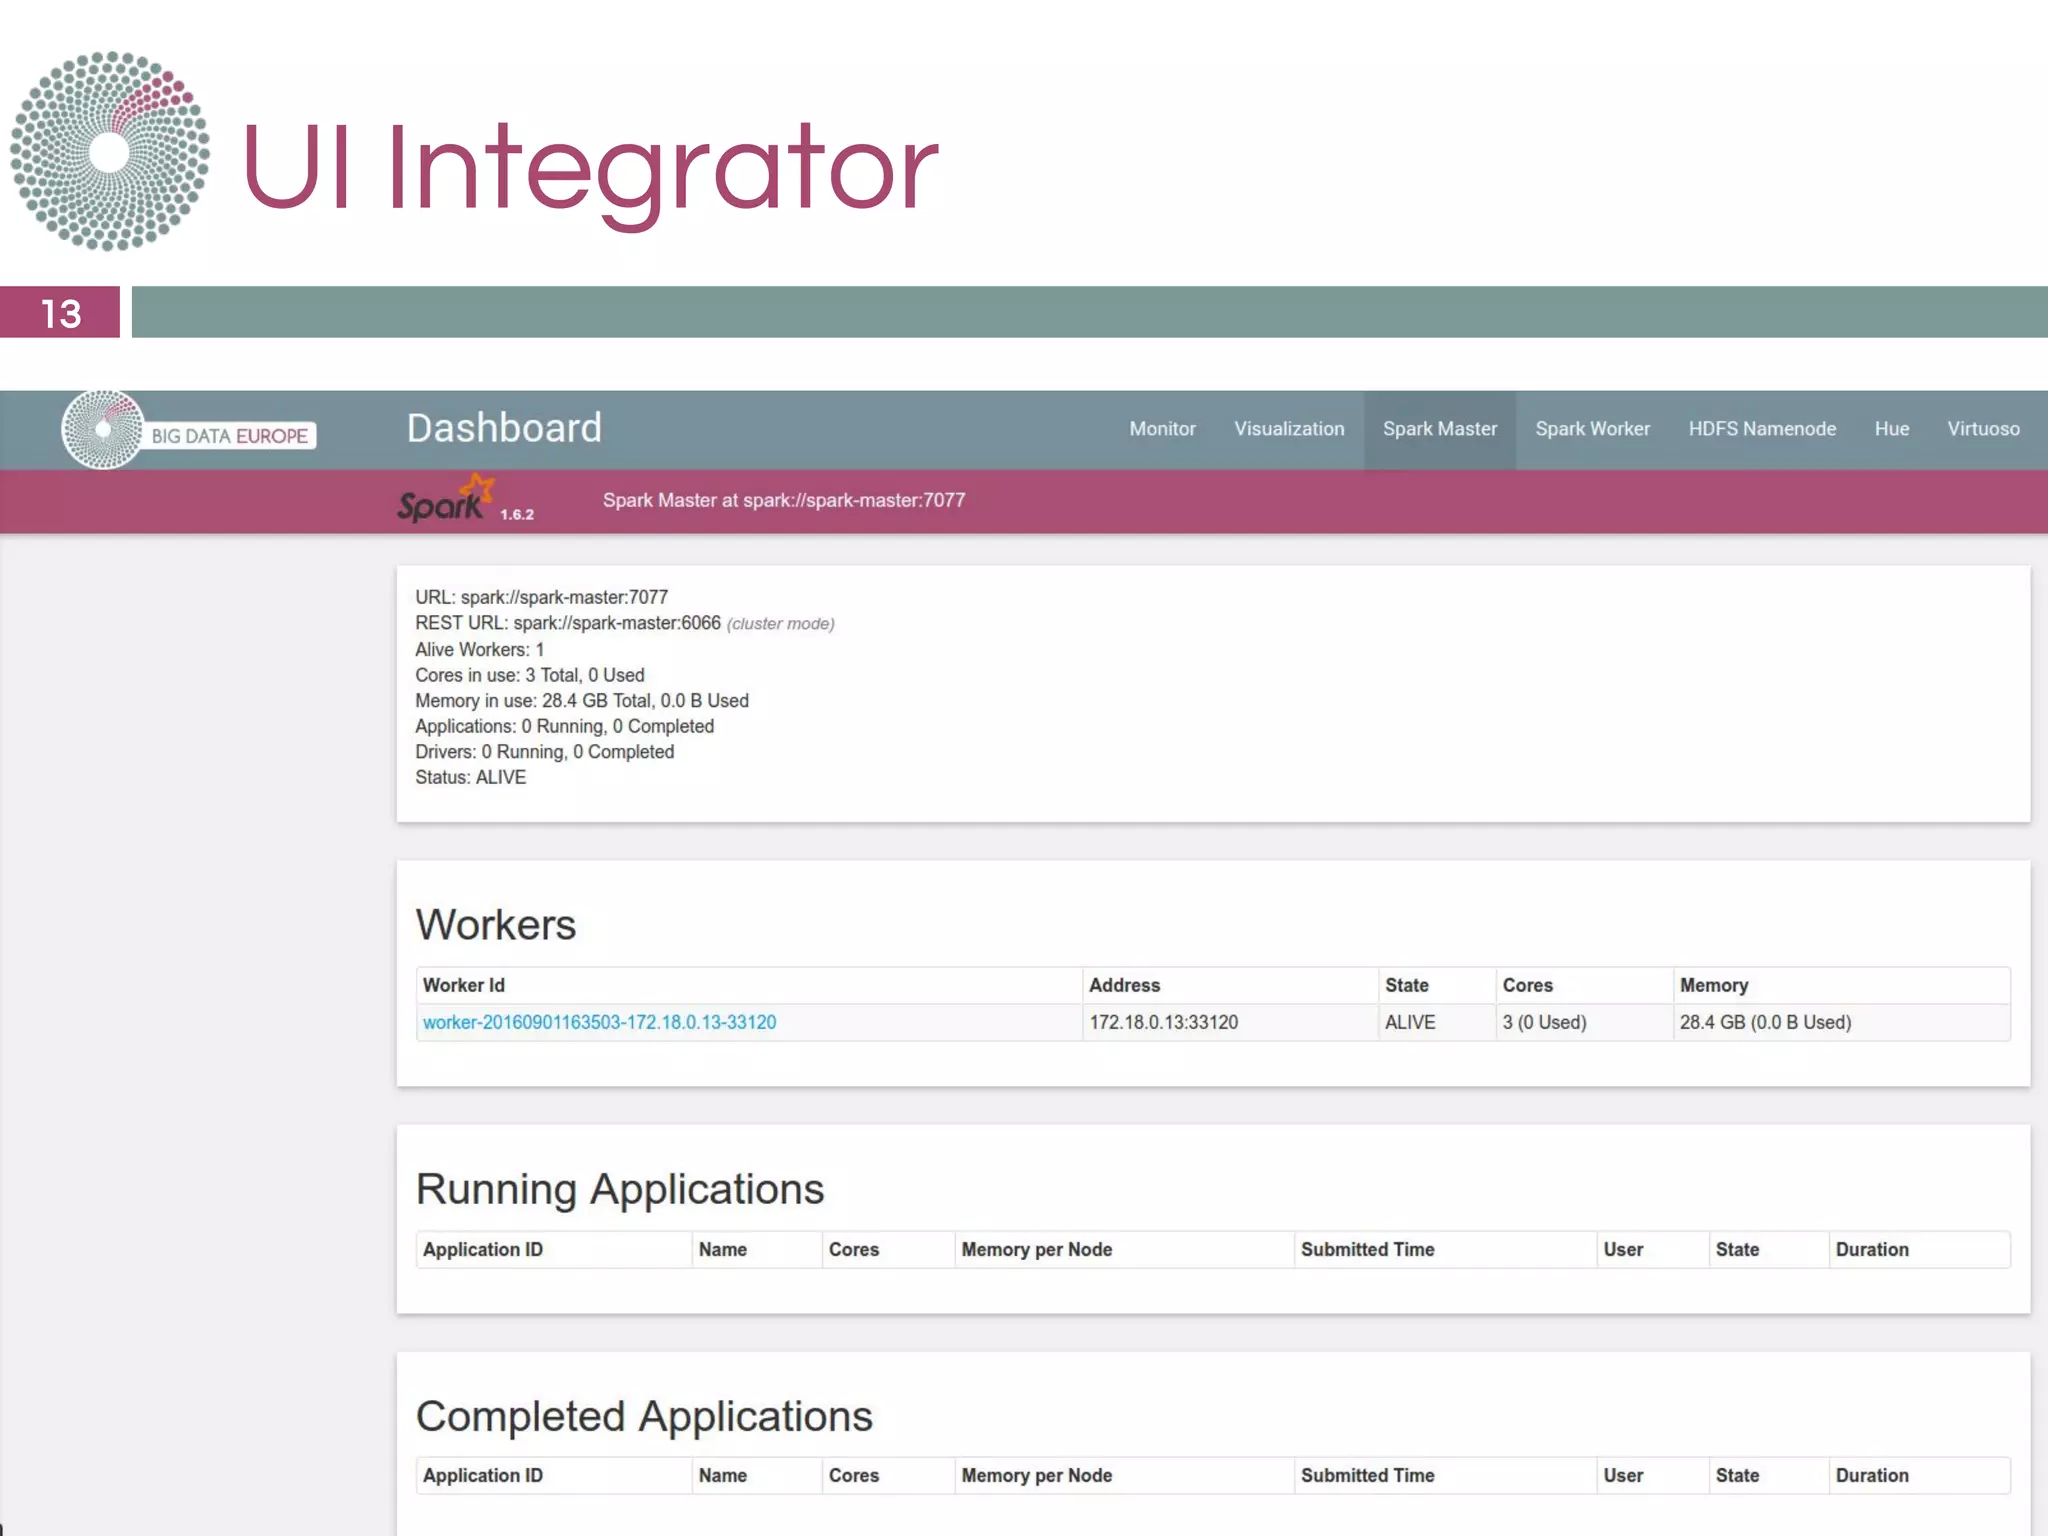Click 'Applications: 0 Running, 0 Completed' line

564,726
